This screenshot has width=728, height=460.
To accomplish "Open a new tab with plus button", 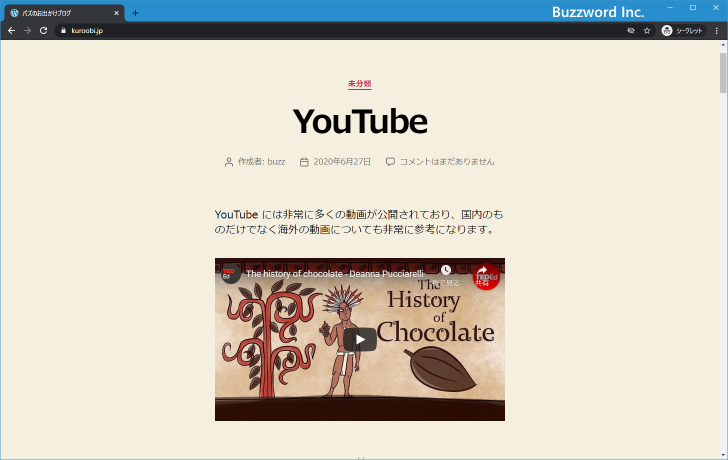I will click(x=135, y=13).
